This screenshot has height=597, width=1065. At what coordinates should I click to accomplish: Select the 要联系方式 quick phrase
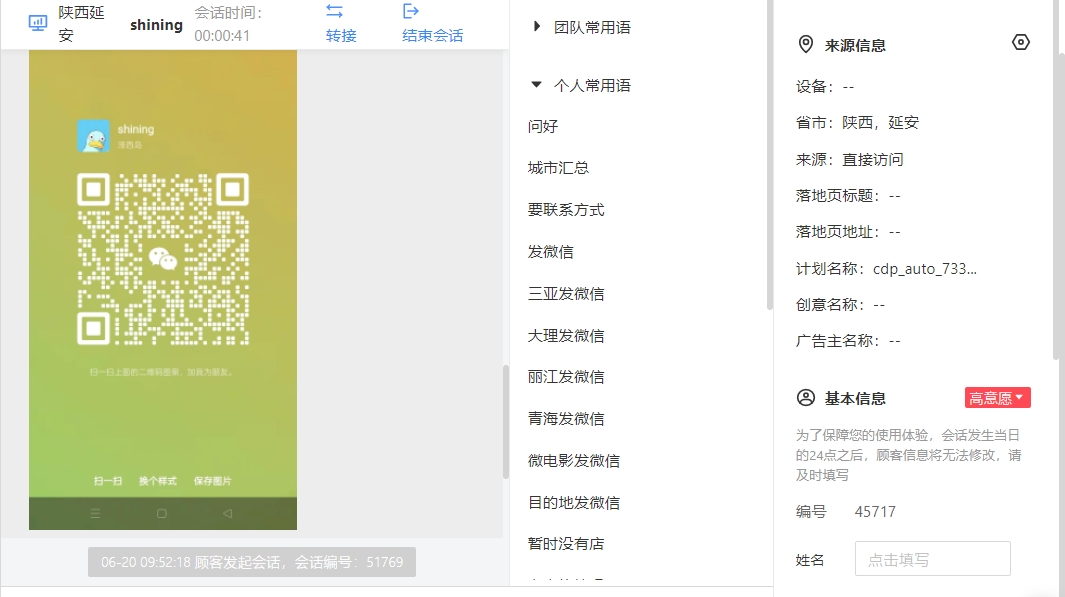click(566, 210)
